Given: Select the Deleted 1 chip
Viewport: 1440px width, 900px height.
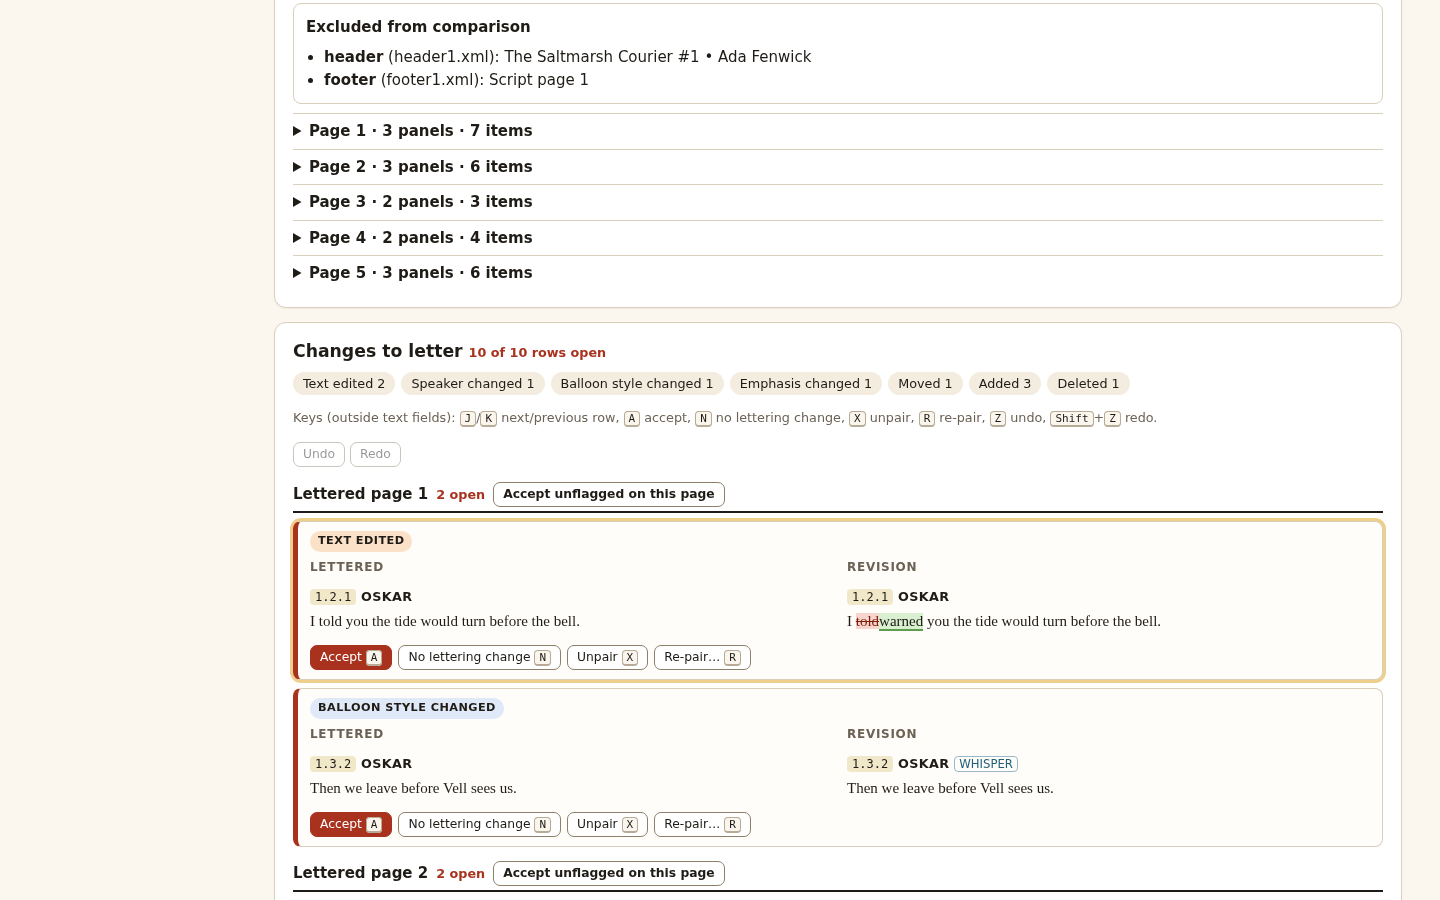Looking at the screenshot, I should pos(1088,384).
